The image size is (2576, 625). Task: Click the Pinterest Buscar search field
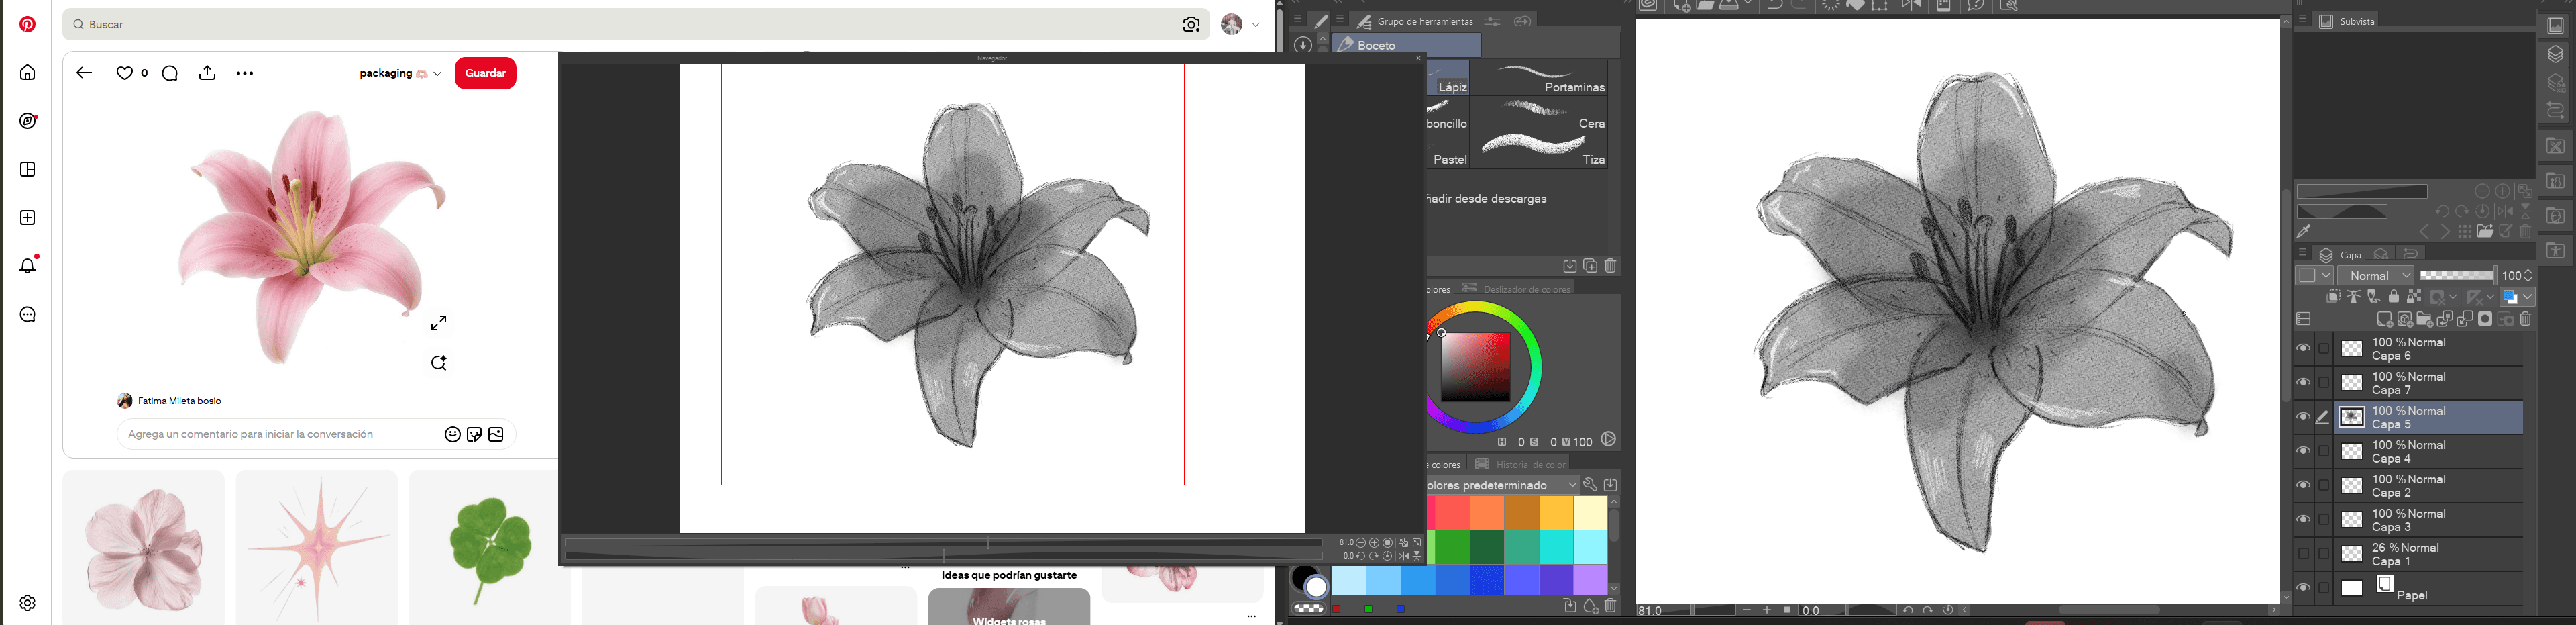(620, 25)
